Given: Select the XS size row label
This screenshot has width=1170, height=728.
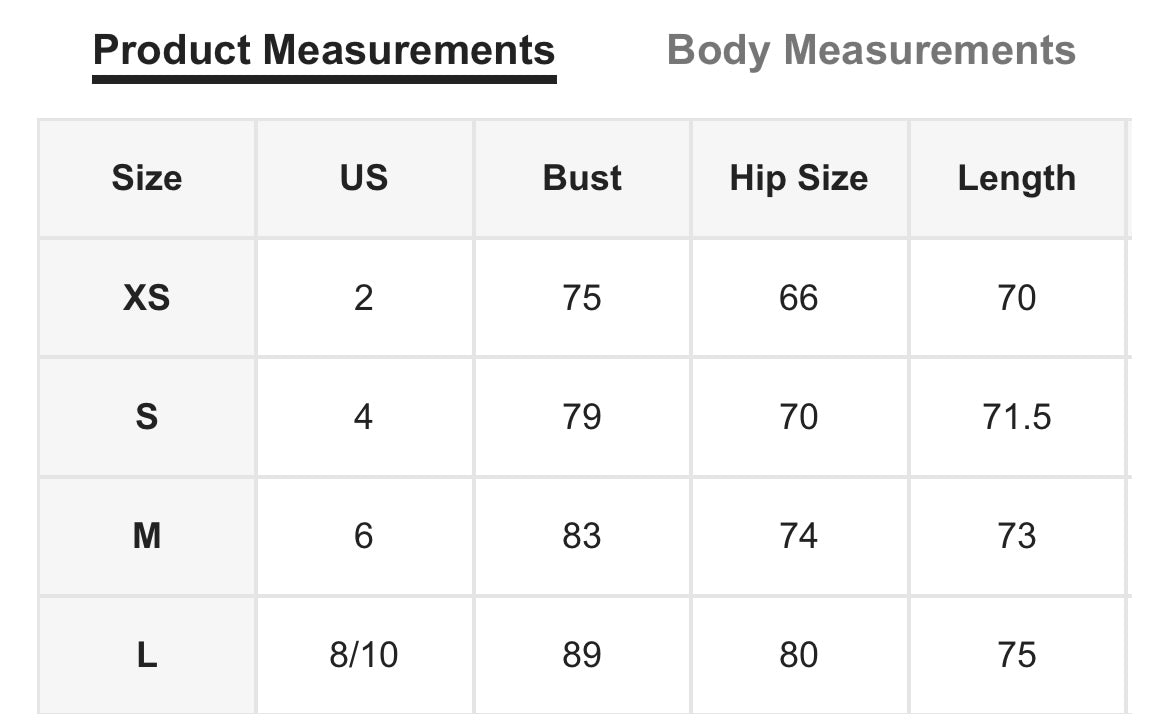Looking at the screenshot, I should coord(147,298).
